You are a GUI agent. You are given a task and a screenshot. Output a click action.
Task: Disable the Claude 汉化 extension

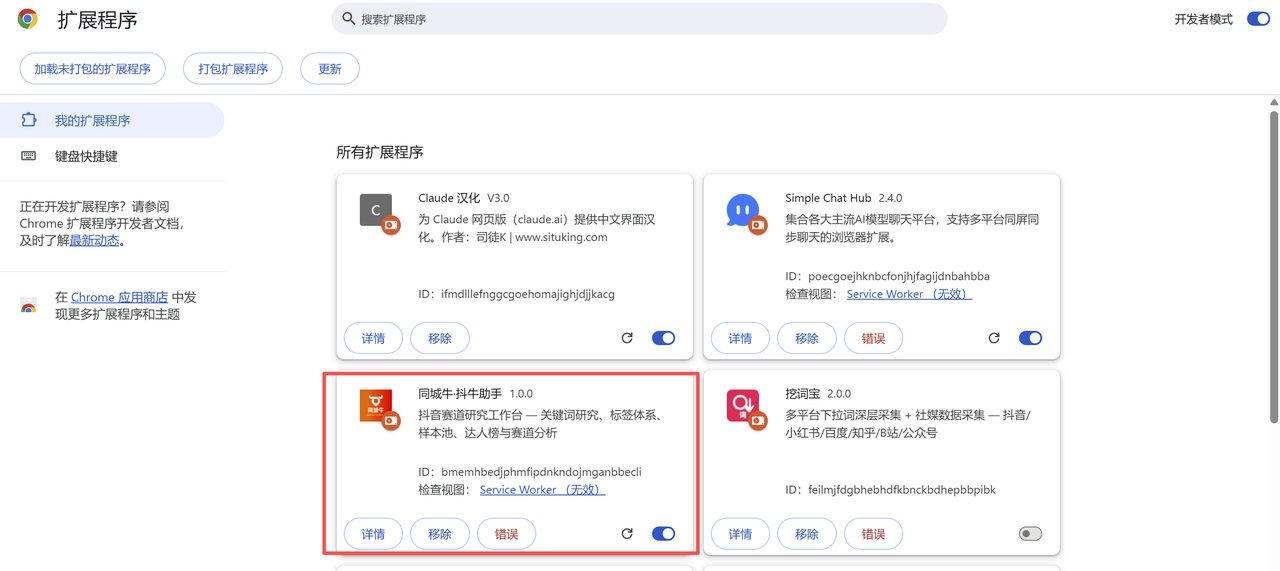click(x=663, y=338)
